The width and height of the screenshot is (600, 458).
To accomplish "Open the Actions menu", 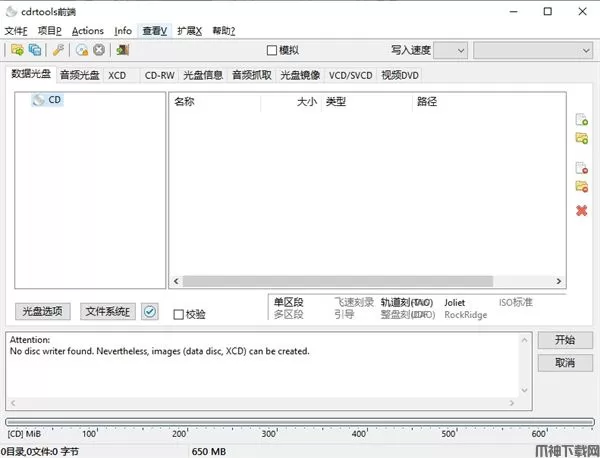I will coord(88,31).
